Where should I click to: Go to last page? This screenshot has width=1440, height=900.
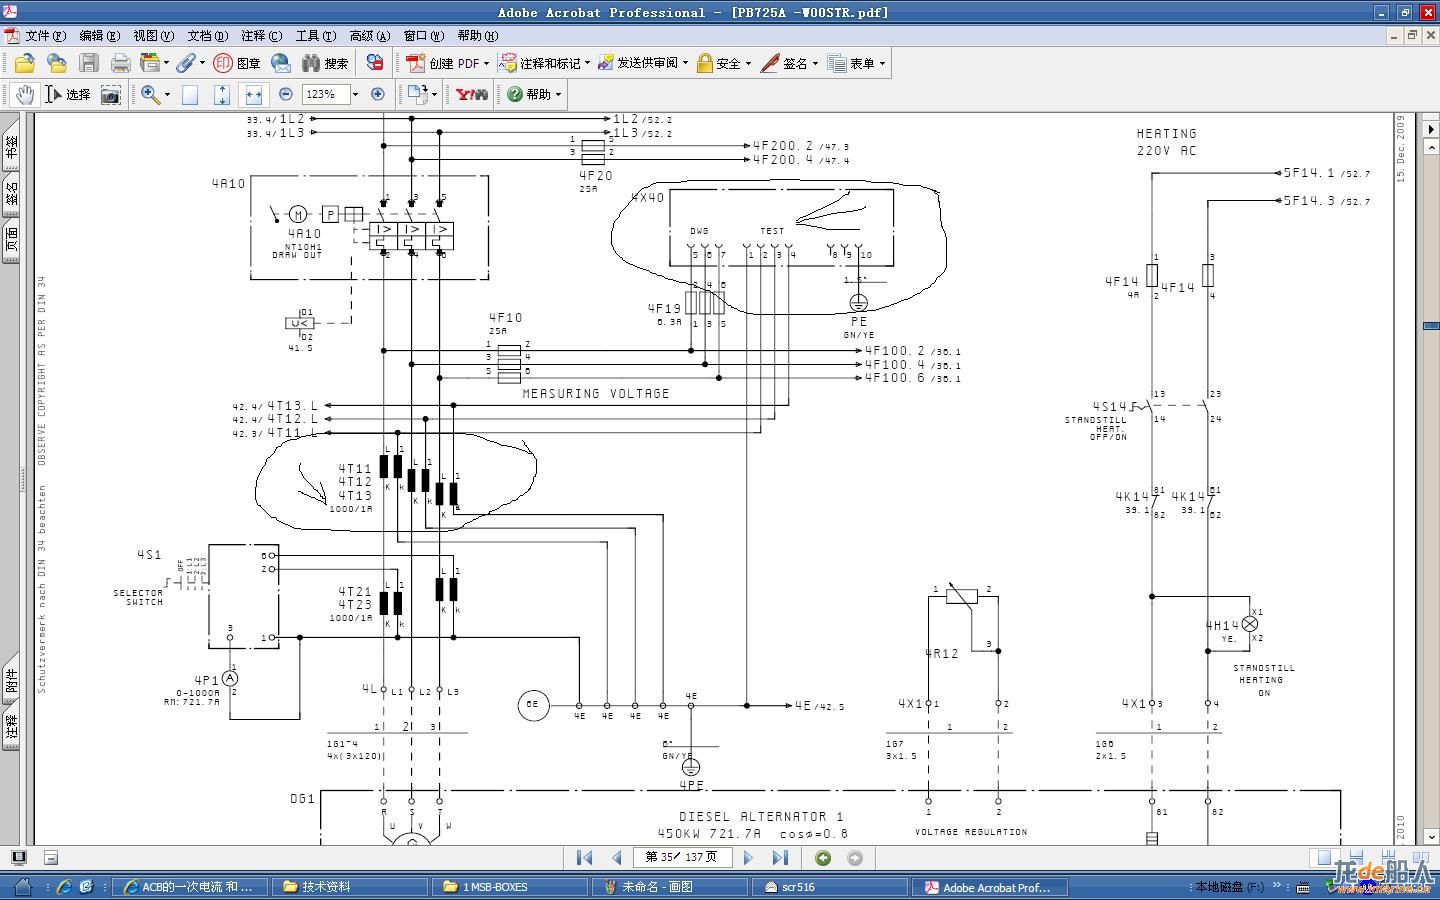click(780, 858)
